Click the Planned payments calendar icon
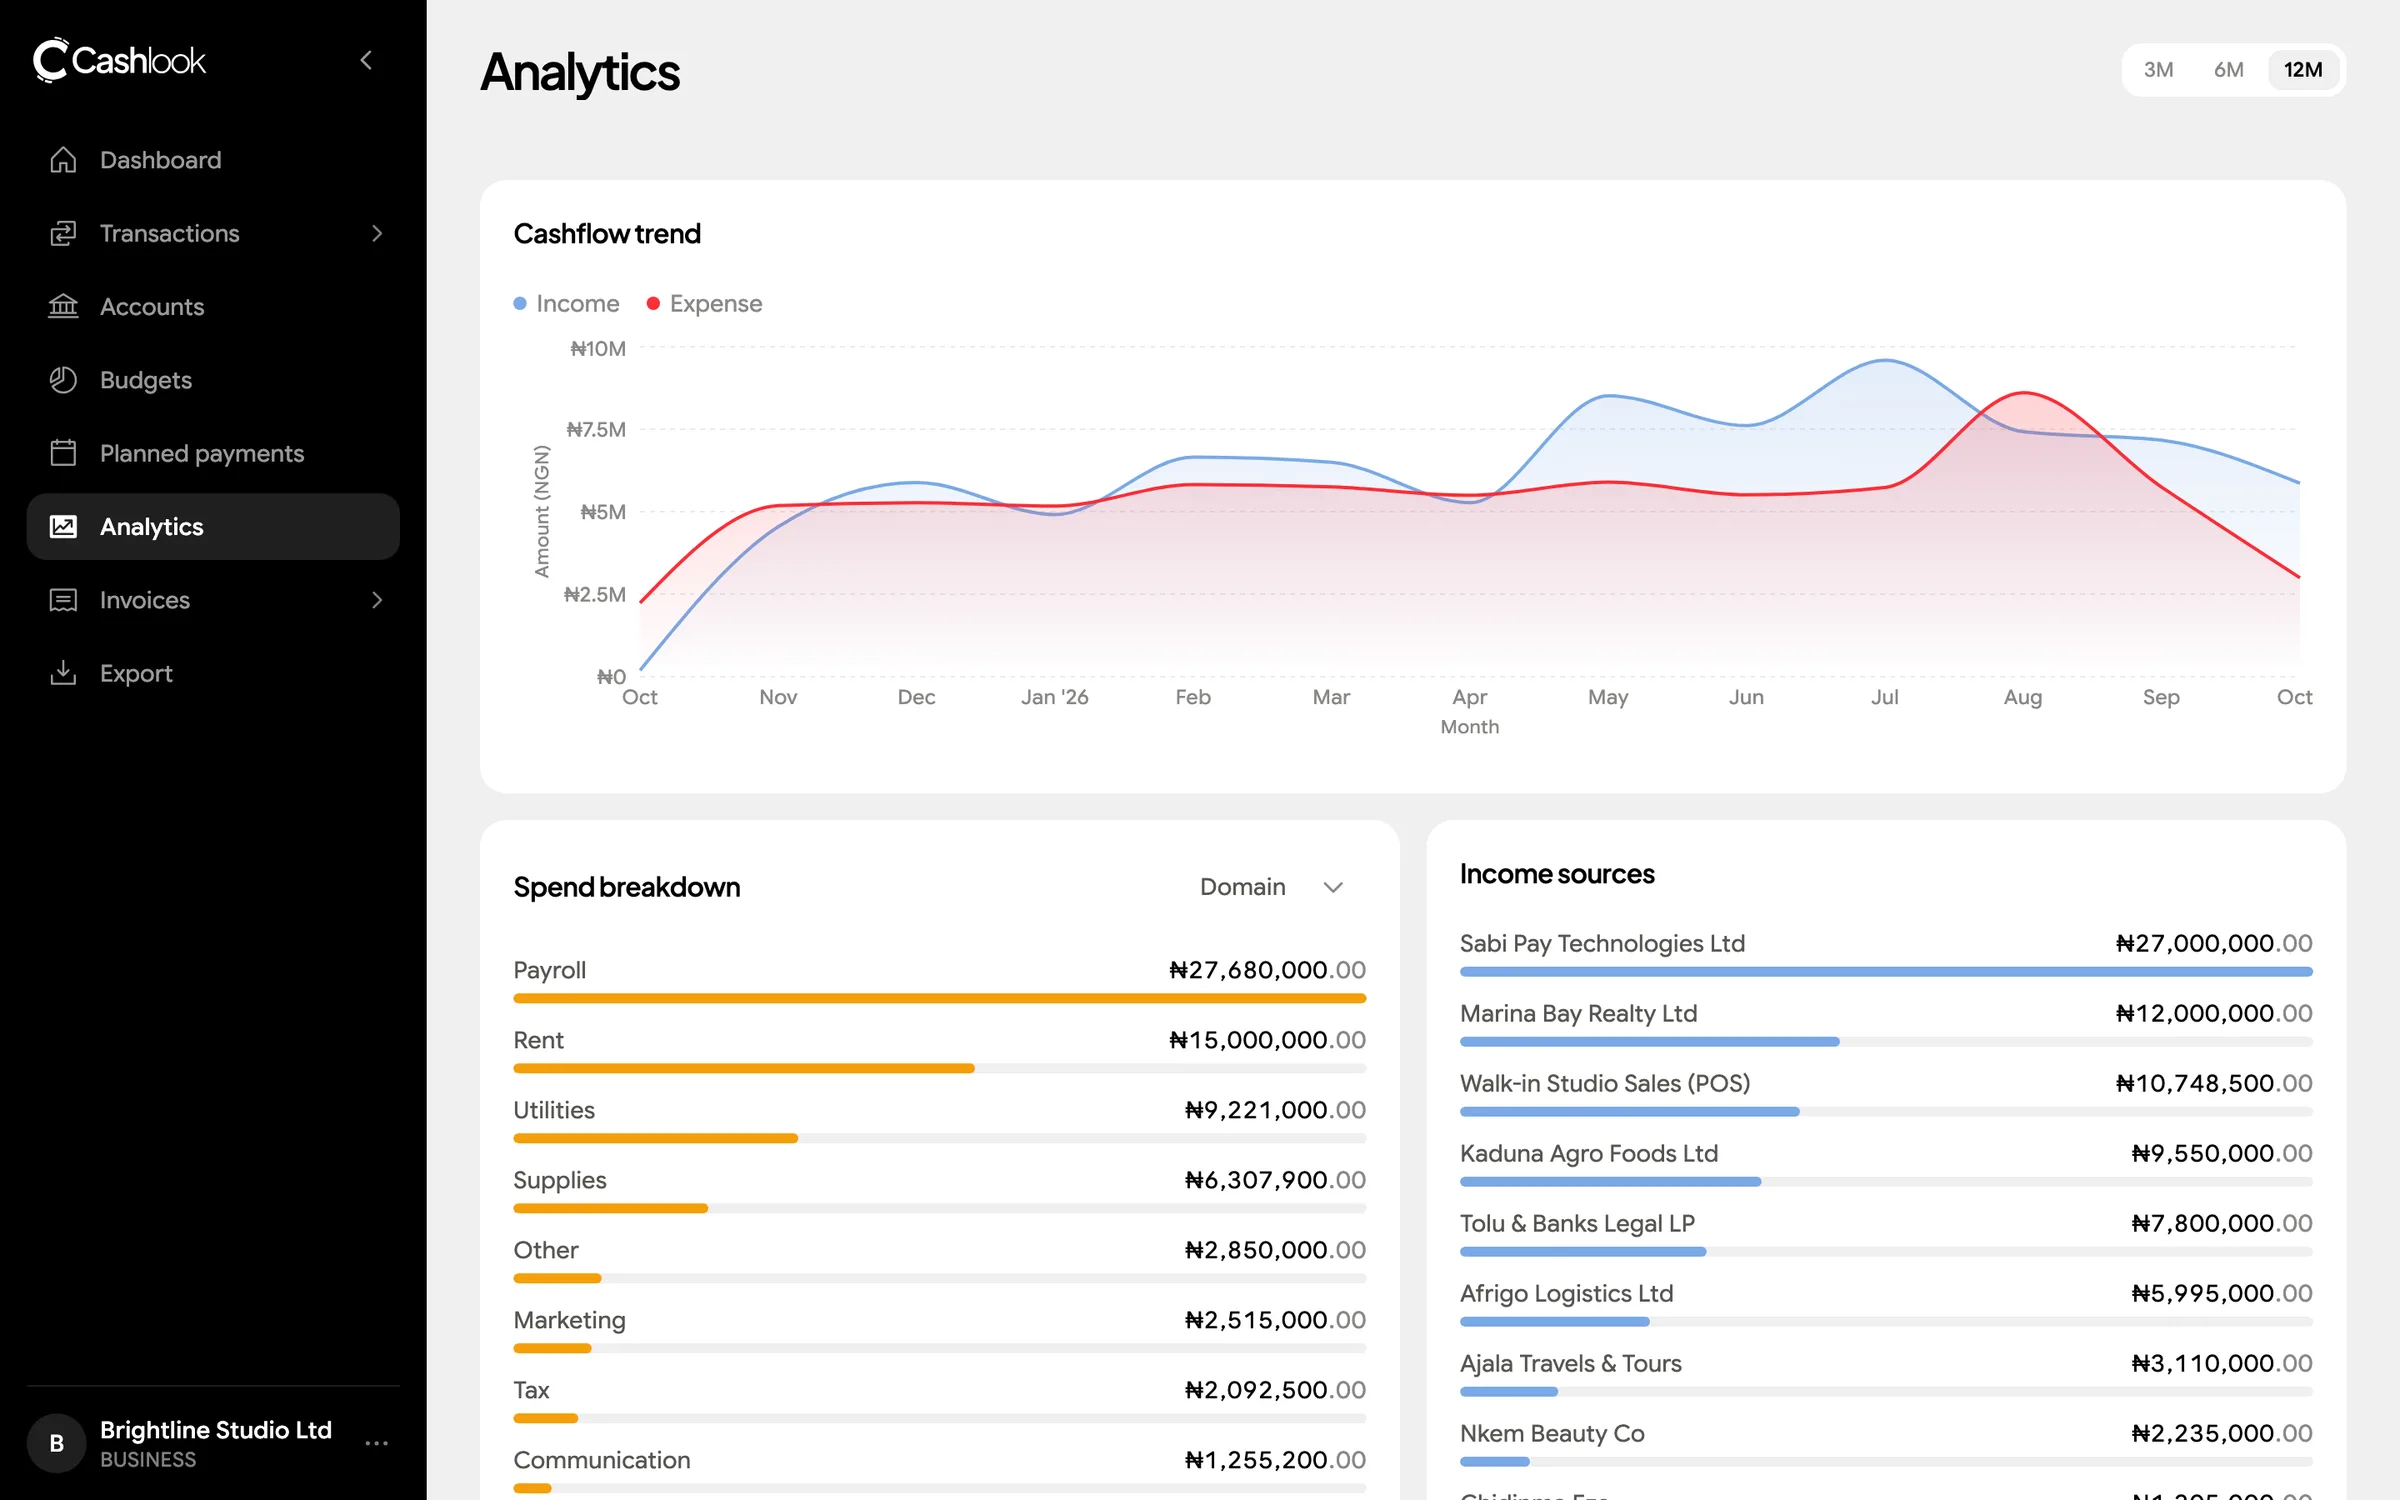The height and width of the screenshot is (1500, 2400). click(x=63, y=453)
